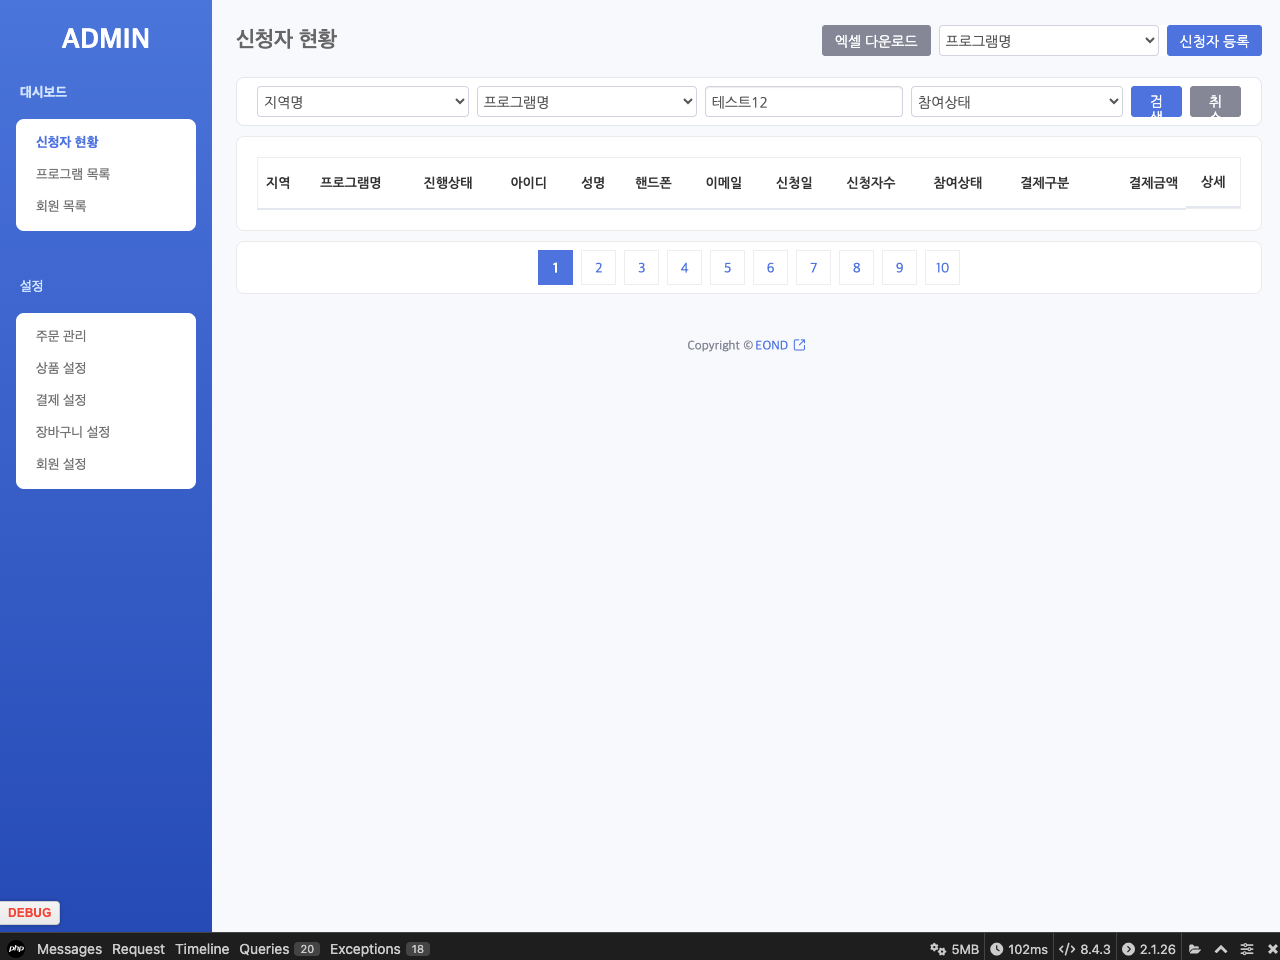Click the PHP version code icon

[1067, 949]
